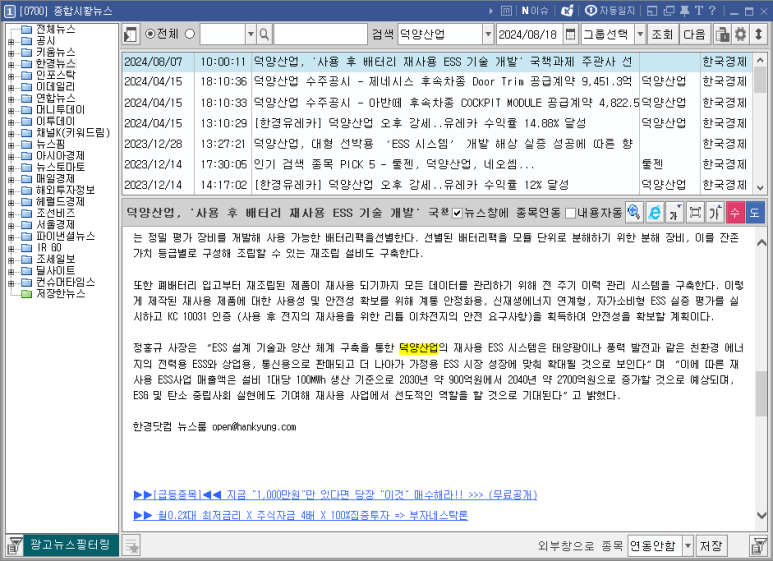The height and width of the screenshot is (561, 773).
Task: Expand the 머니투데이 tree folder
Action: 11,111
